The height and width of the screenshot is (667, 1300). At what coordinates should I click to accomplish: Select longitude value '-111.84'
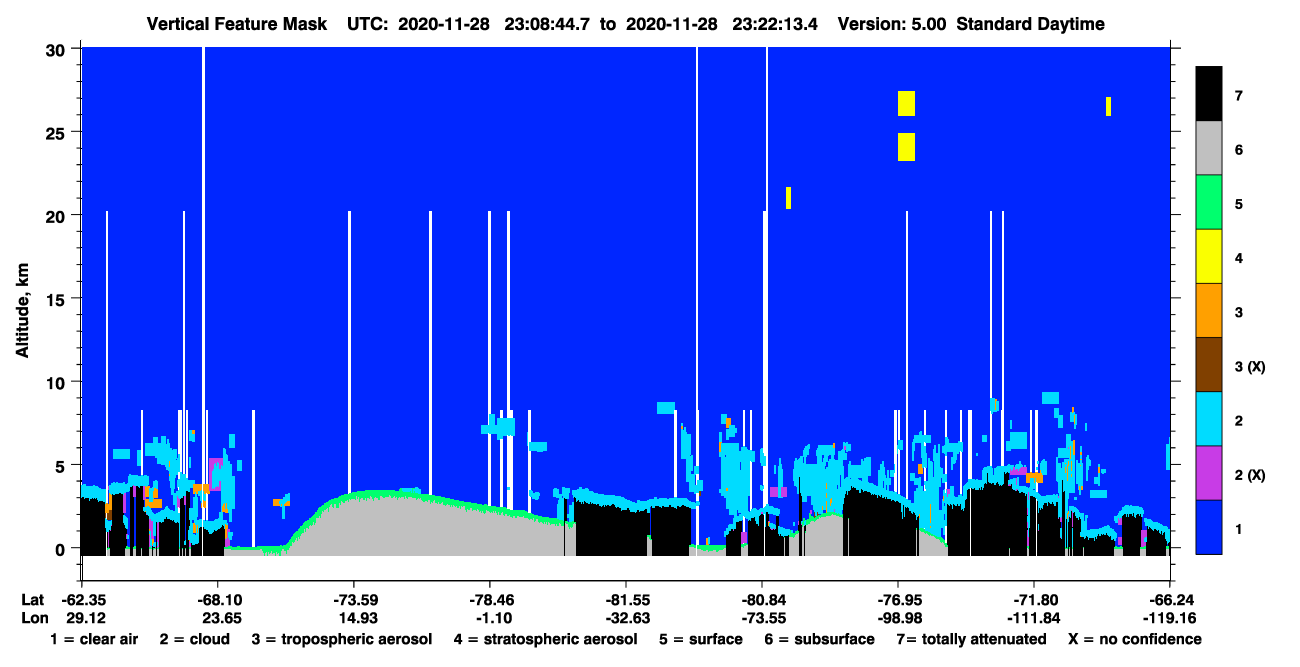pyautogui.click(x=1034, y=617)
